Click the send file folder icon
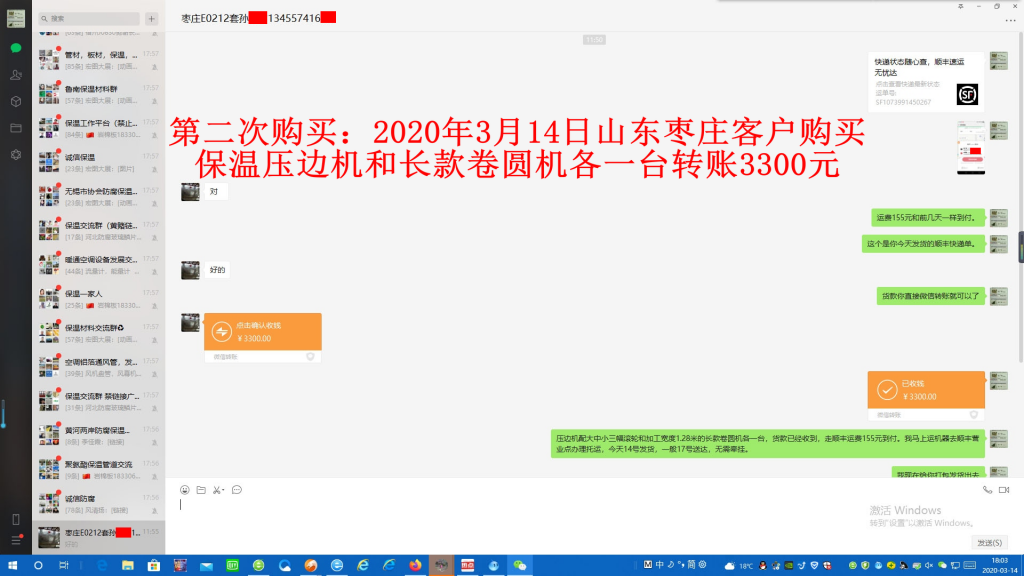 click(x=201, y=489)
